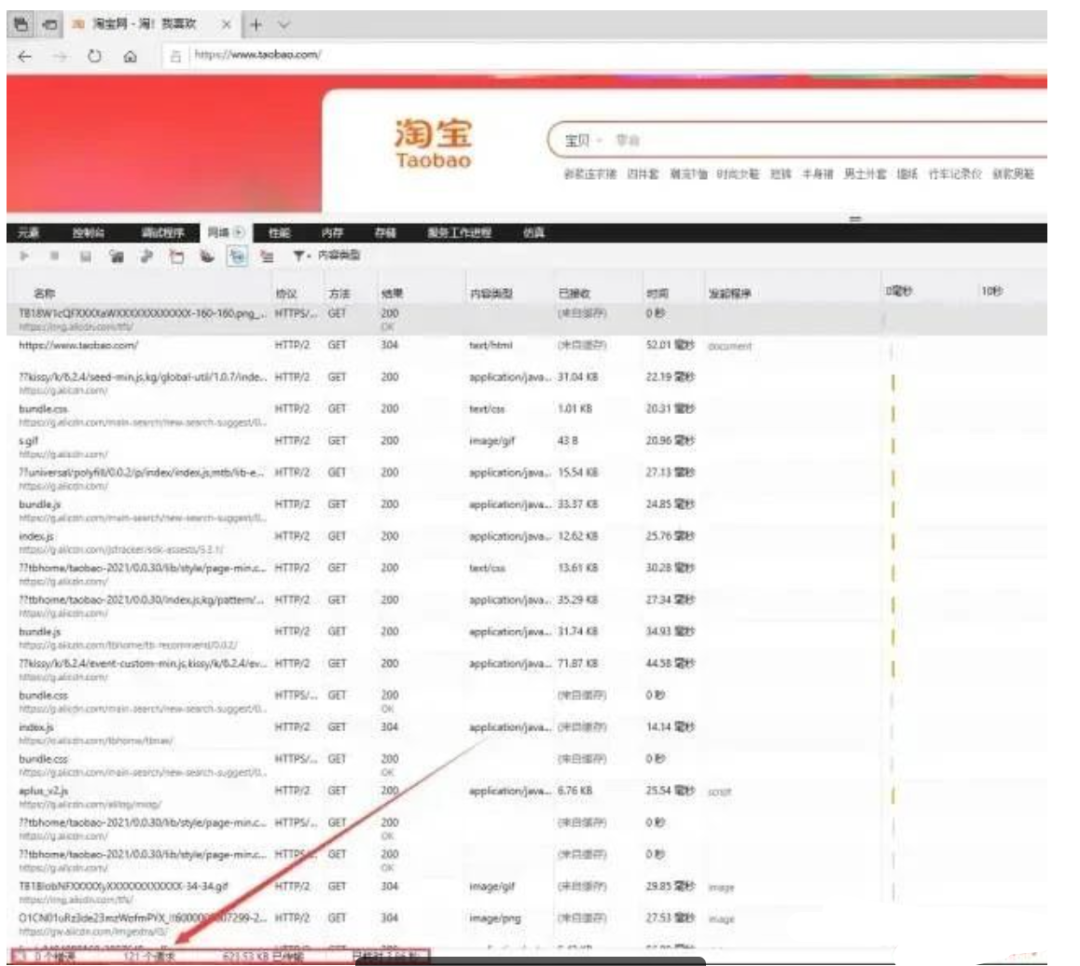1080x966 pixels.
Task: Reload the page with the refresh icon
Action: point(94,56)
